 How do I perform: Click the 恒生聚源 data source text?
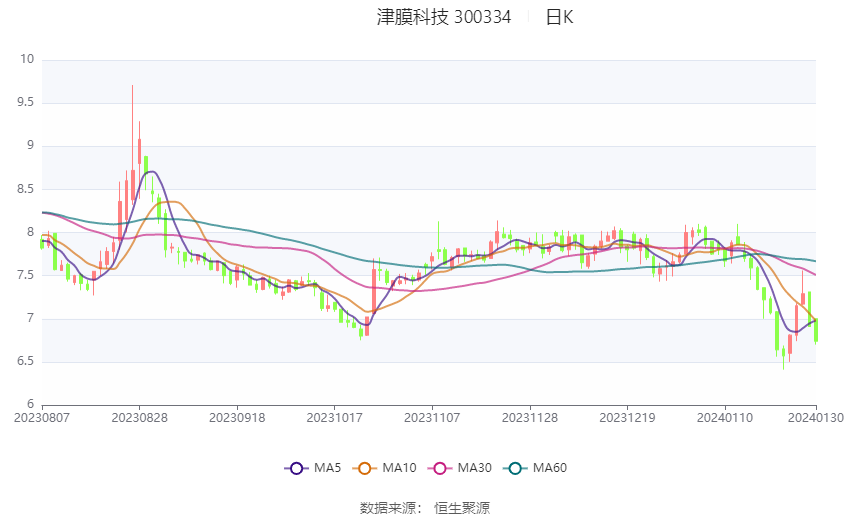coord(462,508)
